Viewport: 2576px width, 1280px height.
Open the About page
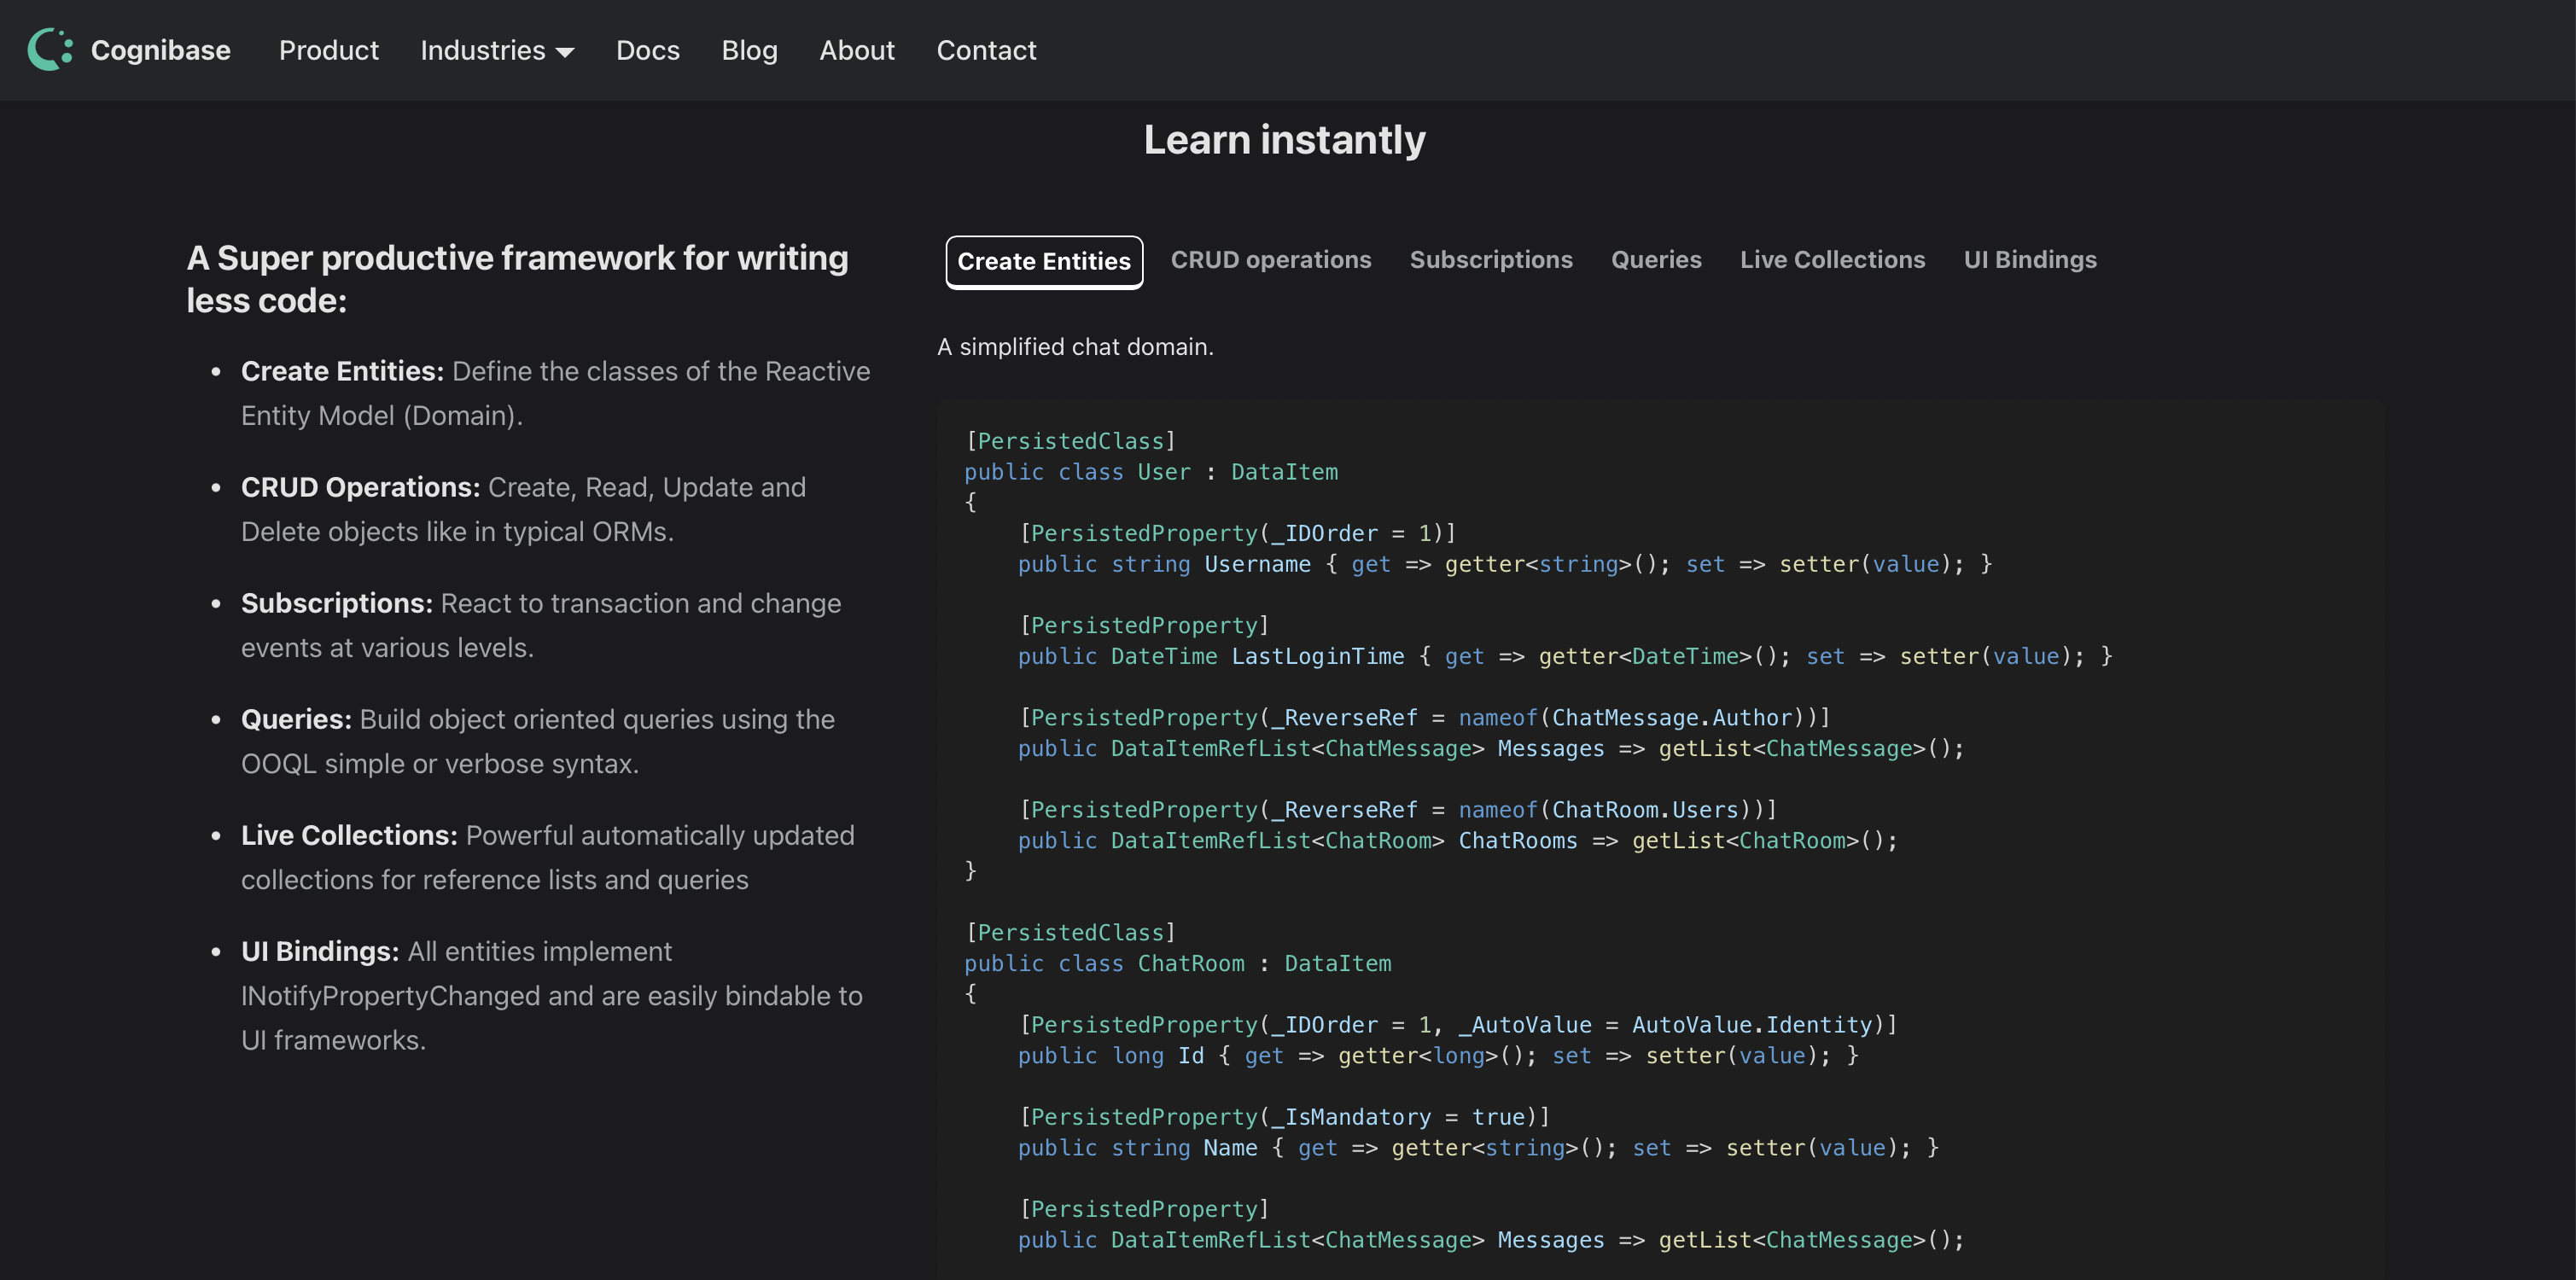pos(857,50)
